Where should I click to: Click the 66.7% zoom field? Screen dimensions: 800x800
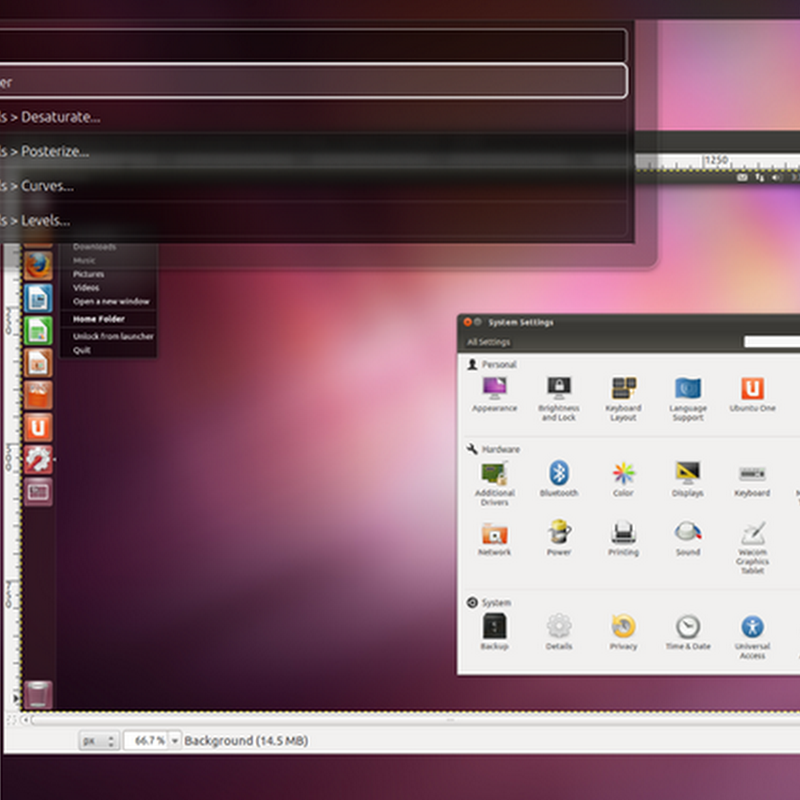coord(146,740)
